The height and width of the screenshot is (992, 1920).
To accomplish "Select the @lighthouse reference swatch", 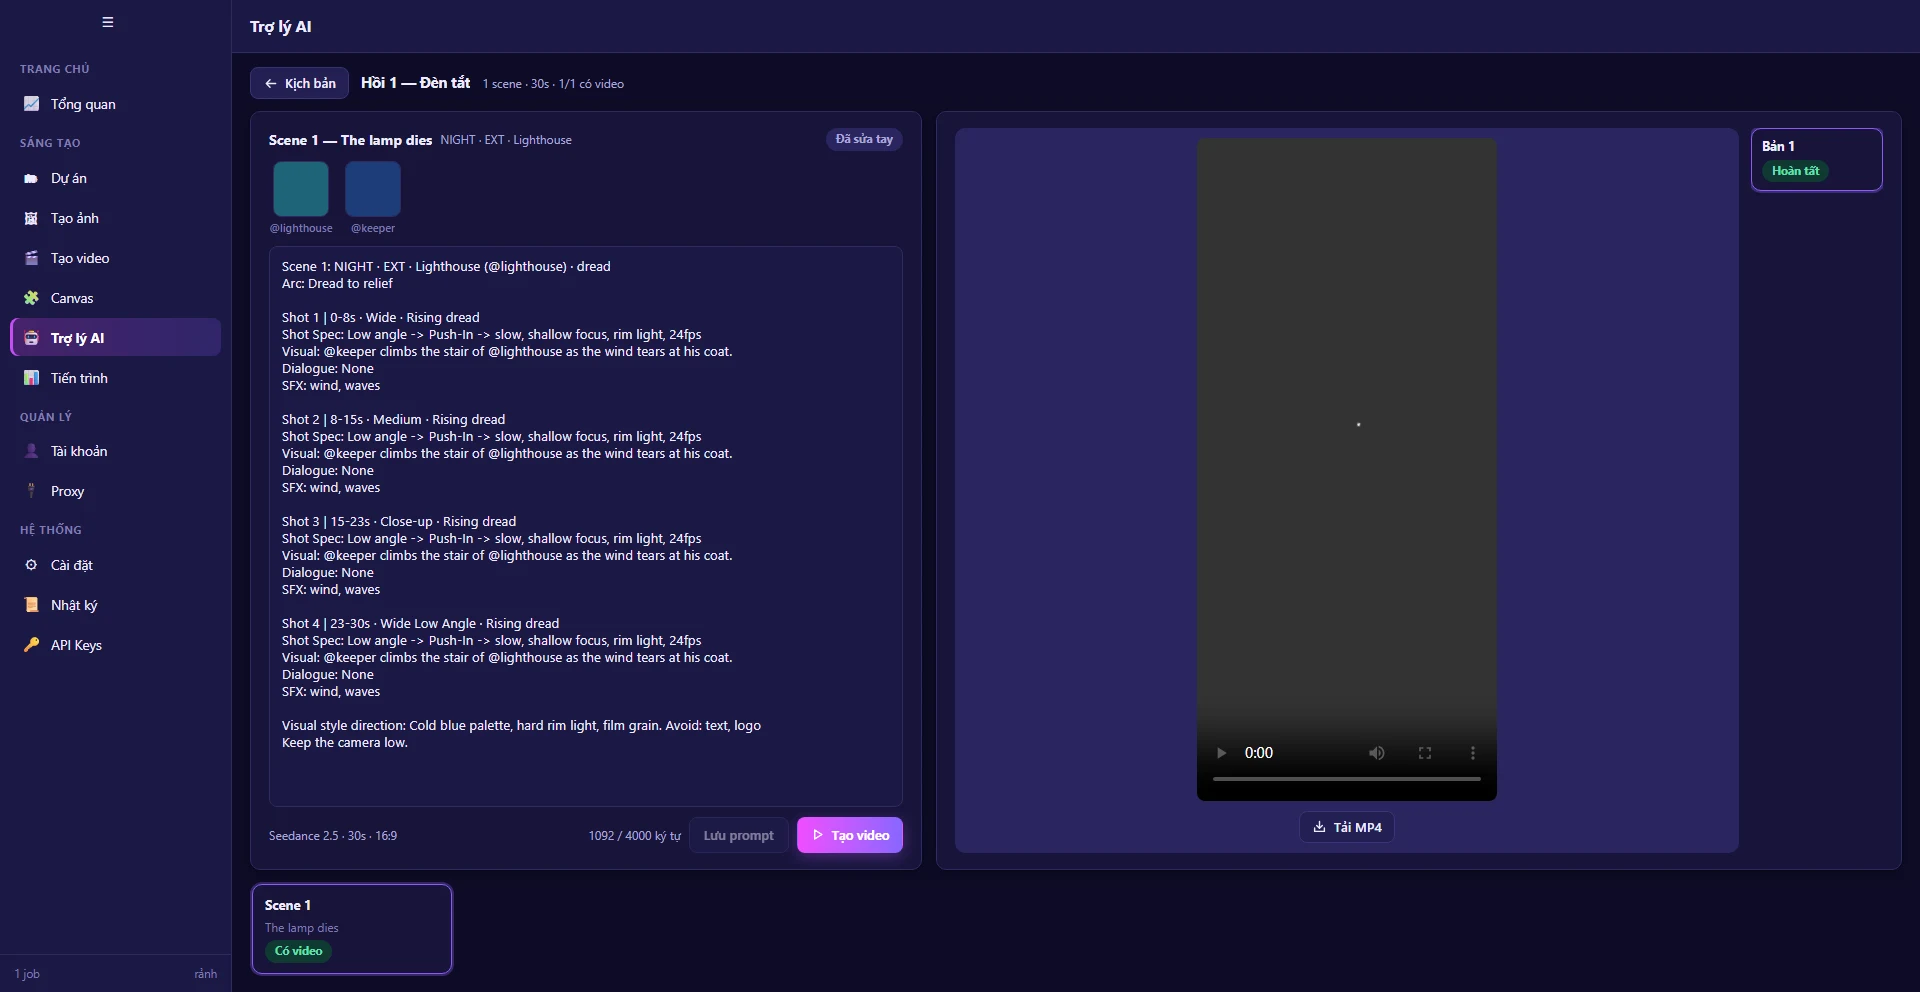I will pyautogui.click(x=301, y=189).
